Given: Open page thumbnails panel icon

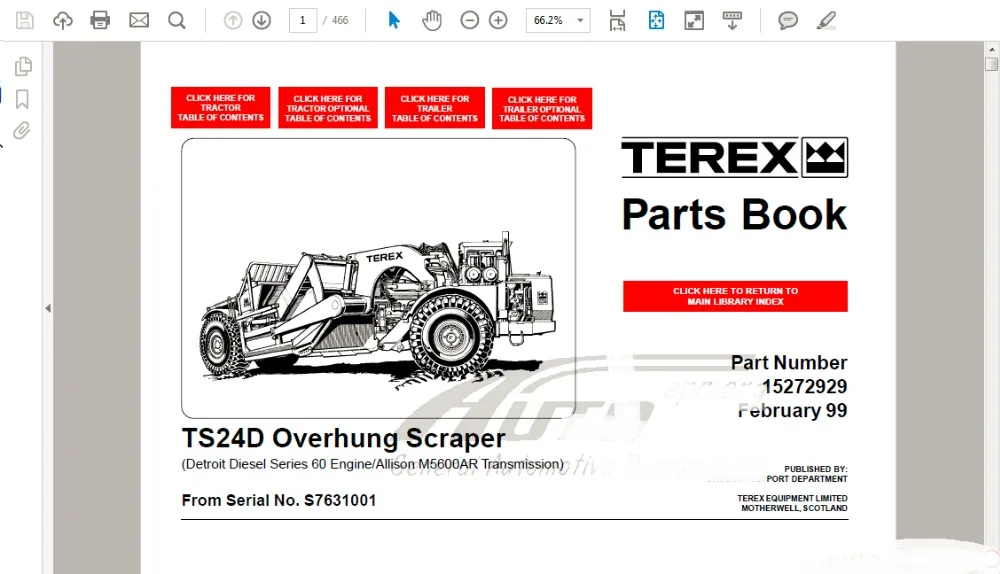Looking at the screenshot, I should pyautogui.click(x=23, y=66).
